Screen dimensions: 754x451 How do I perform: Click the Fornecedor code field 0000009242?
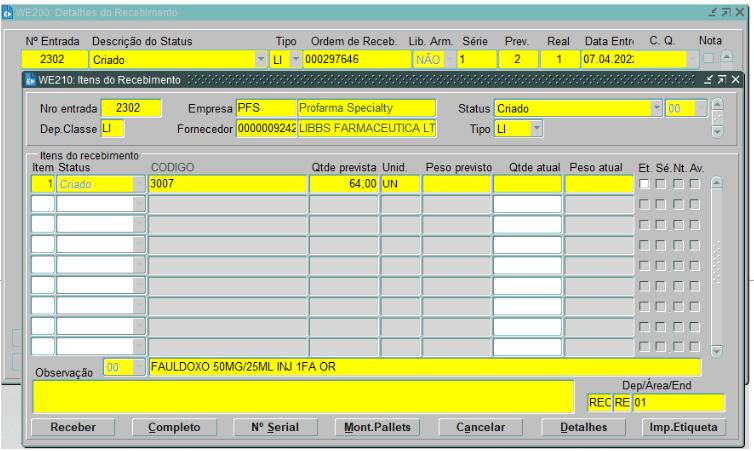266,128
